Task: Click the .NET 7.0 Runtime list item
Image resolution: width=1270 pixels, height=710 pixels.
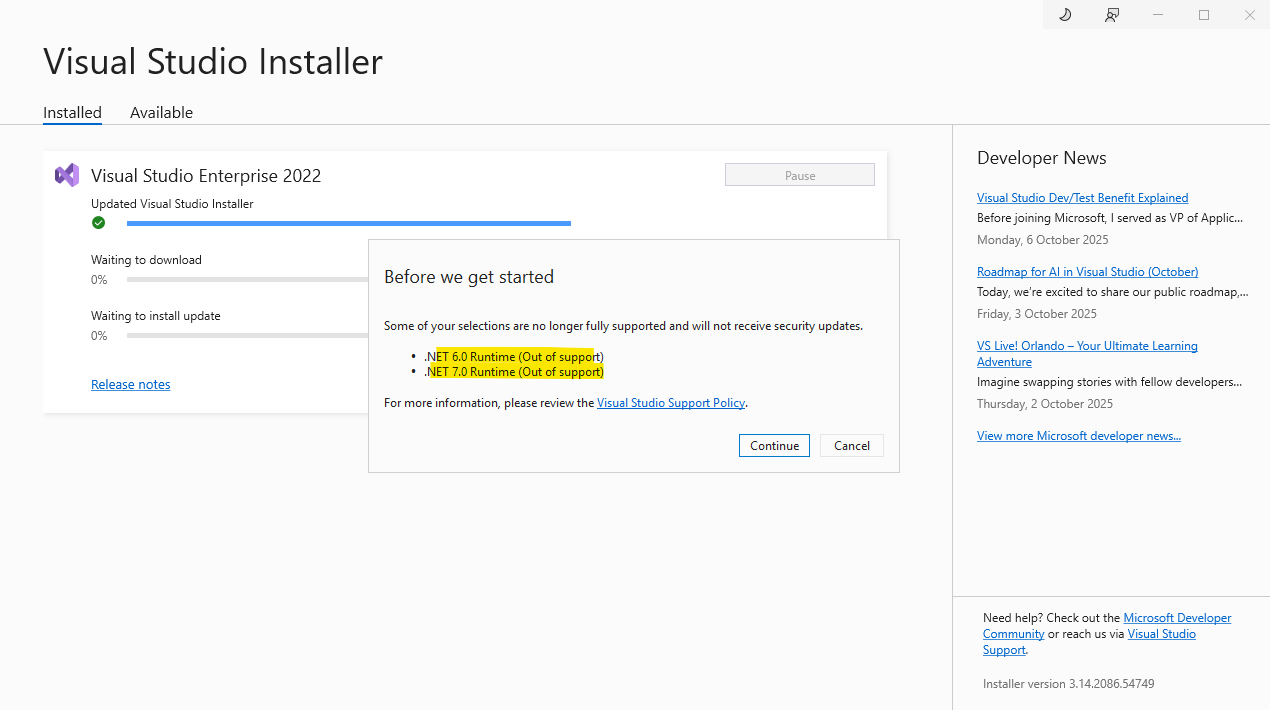Action: tap(514, 372)
